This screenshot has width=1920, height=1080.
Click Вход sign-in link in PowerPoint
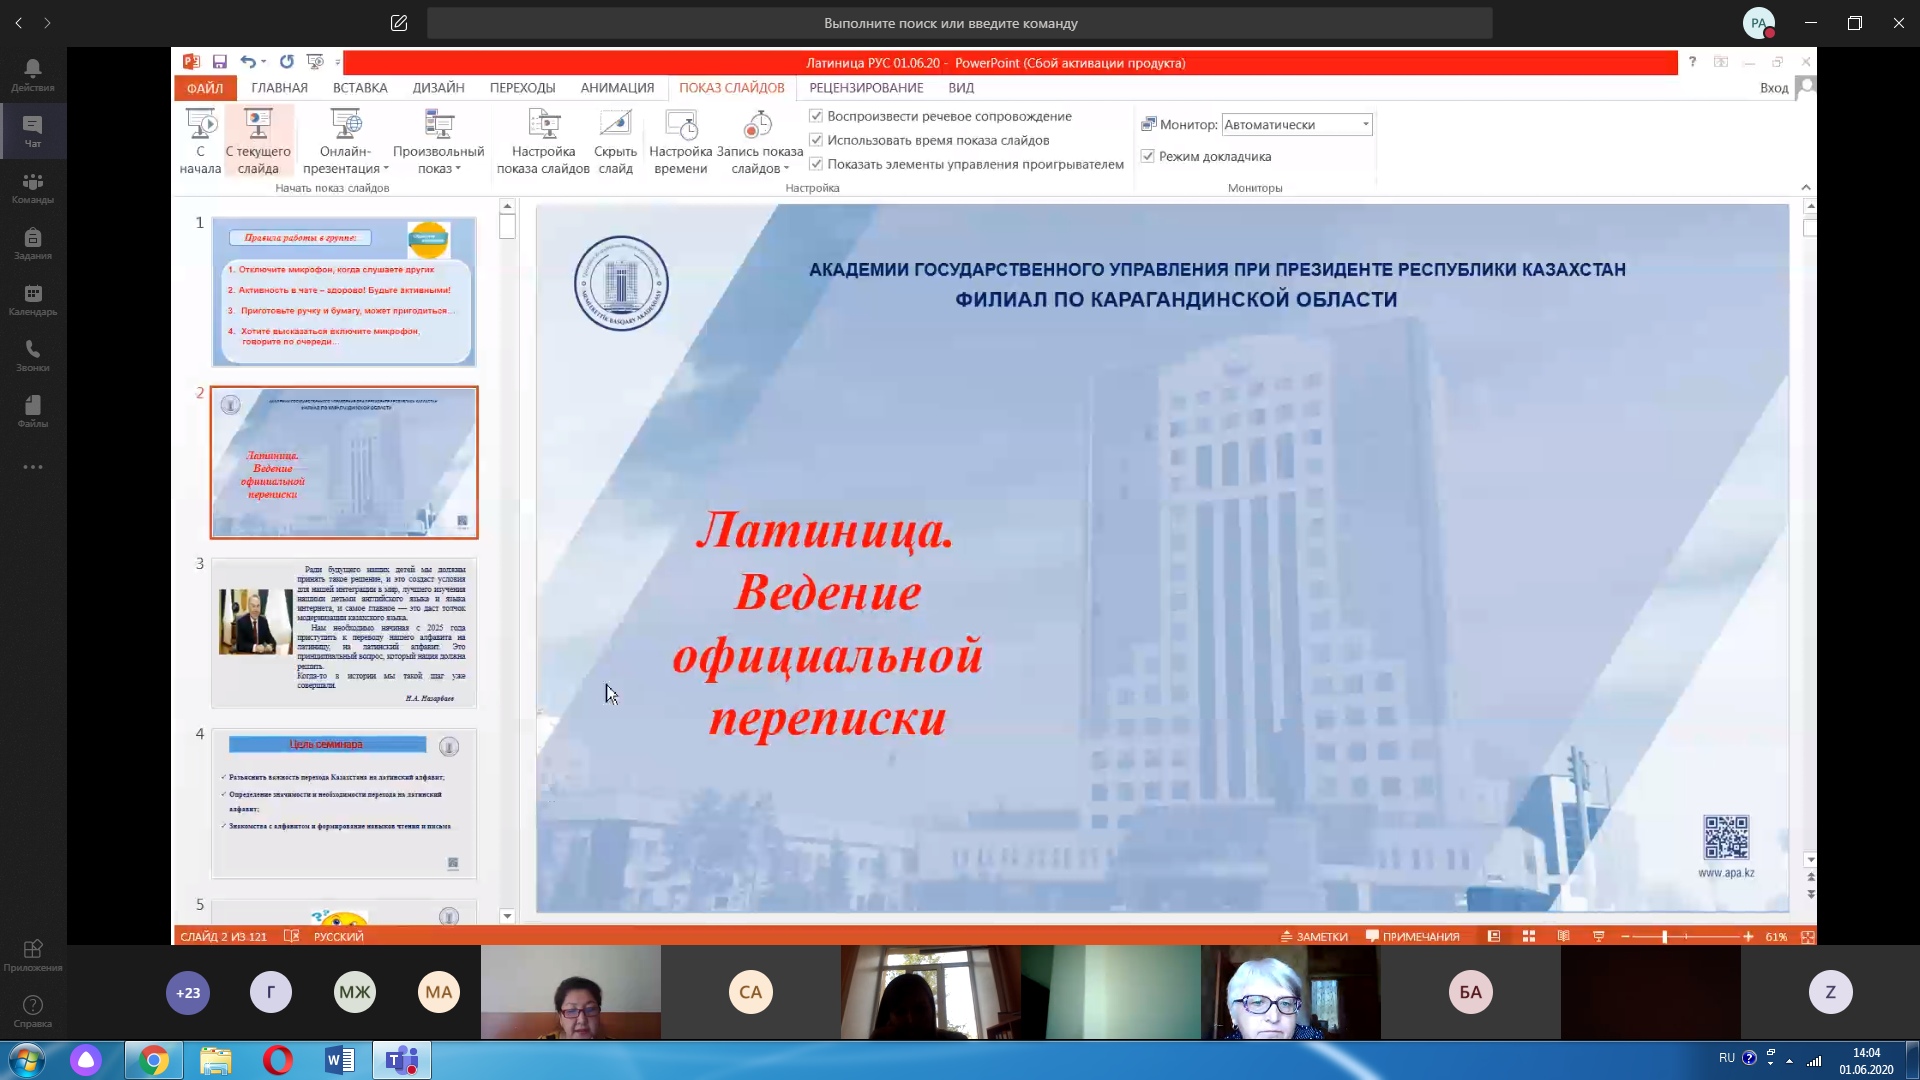[1774, 88]
